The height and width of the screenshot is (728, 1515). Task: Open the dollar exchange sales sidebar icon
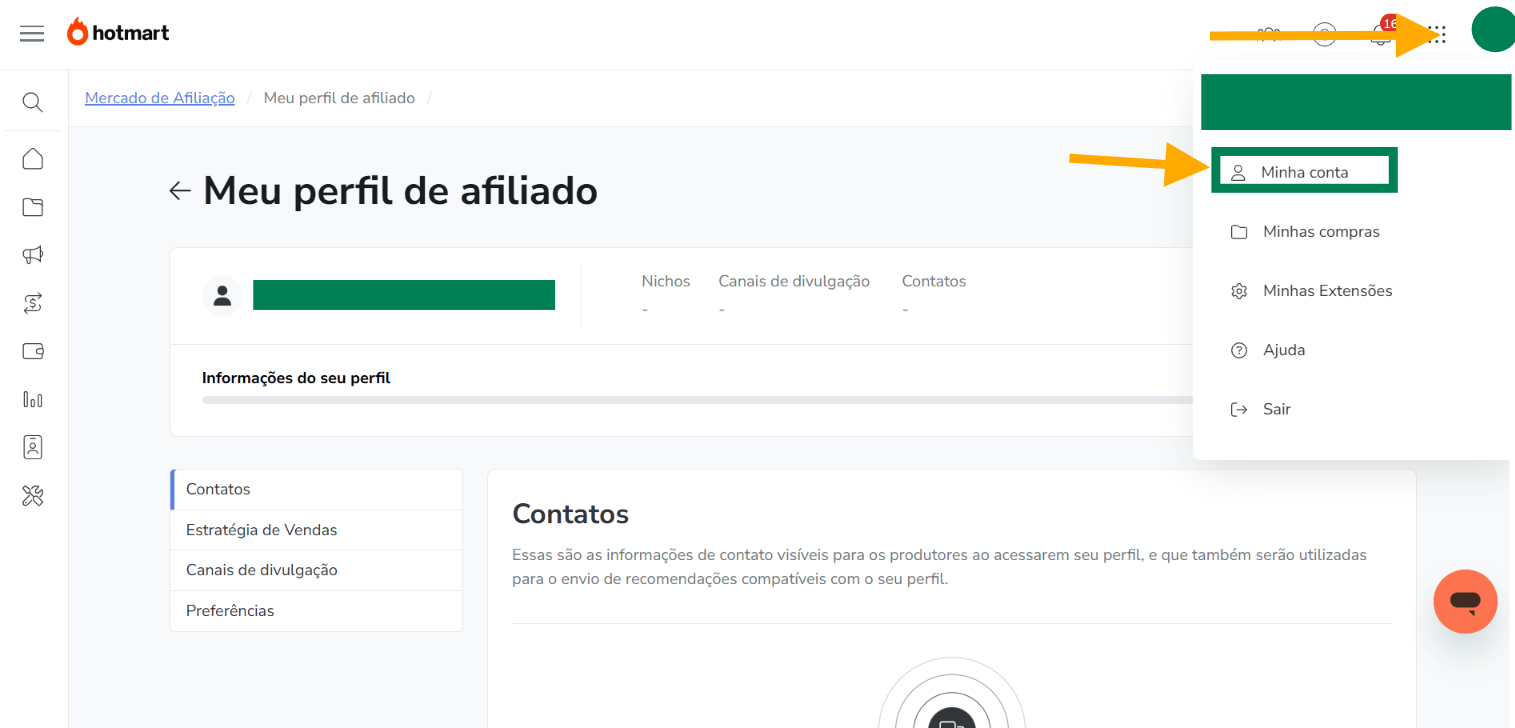33,303
